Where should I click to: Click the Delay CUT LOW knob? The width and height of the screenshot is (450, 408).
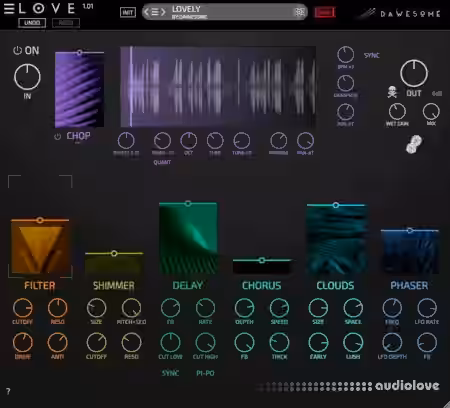[x=171, y=343]
